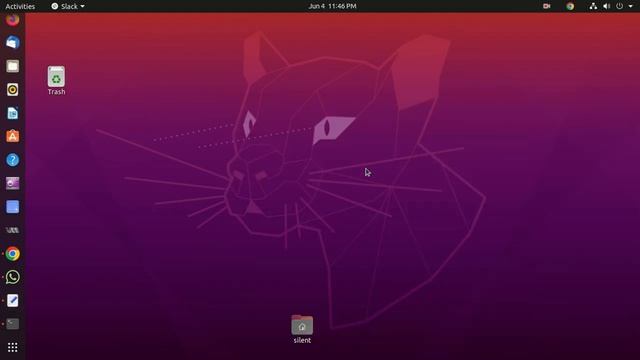Image resolution: width=640 pixels, height=360 pixels.
Task: Launch Google Chrome from the dock
Action: click(12, 254)
